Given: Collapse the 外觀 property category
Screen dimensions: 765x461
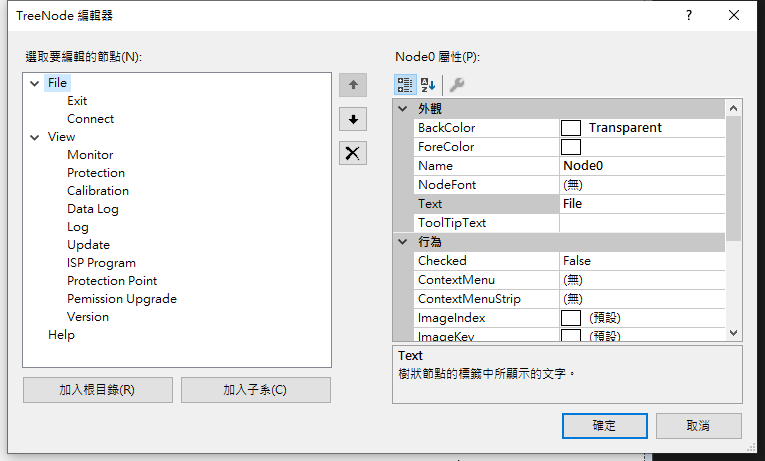Looking at the screenshot, I should (403, 108).
